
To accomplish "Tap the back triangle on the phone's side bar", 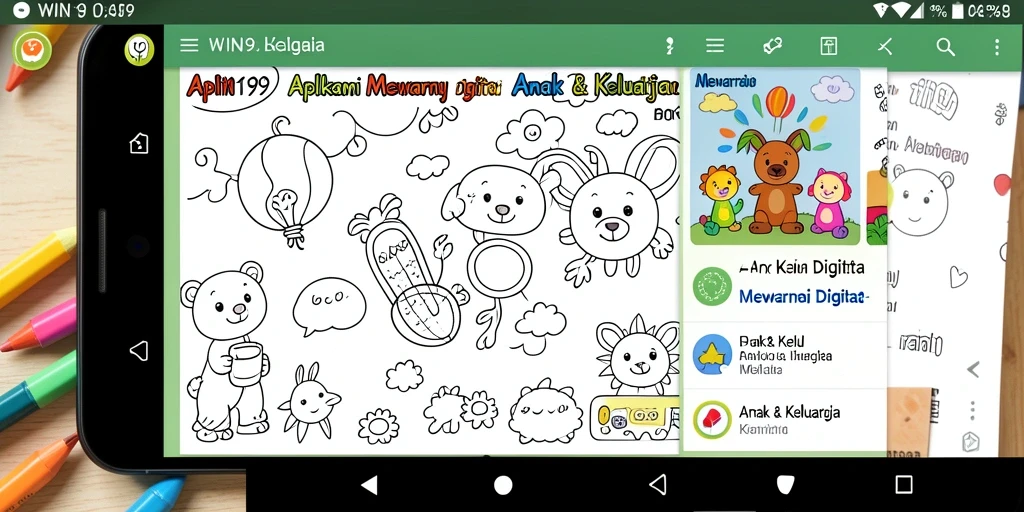I will click(x=138, y=351).
